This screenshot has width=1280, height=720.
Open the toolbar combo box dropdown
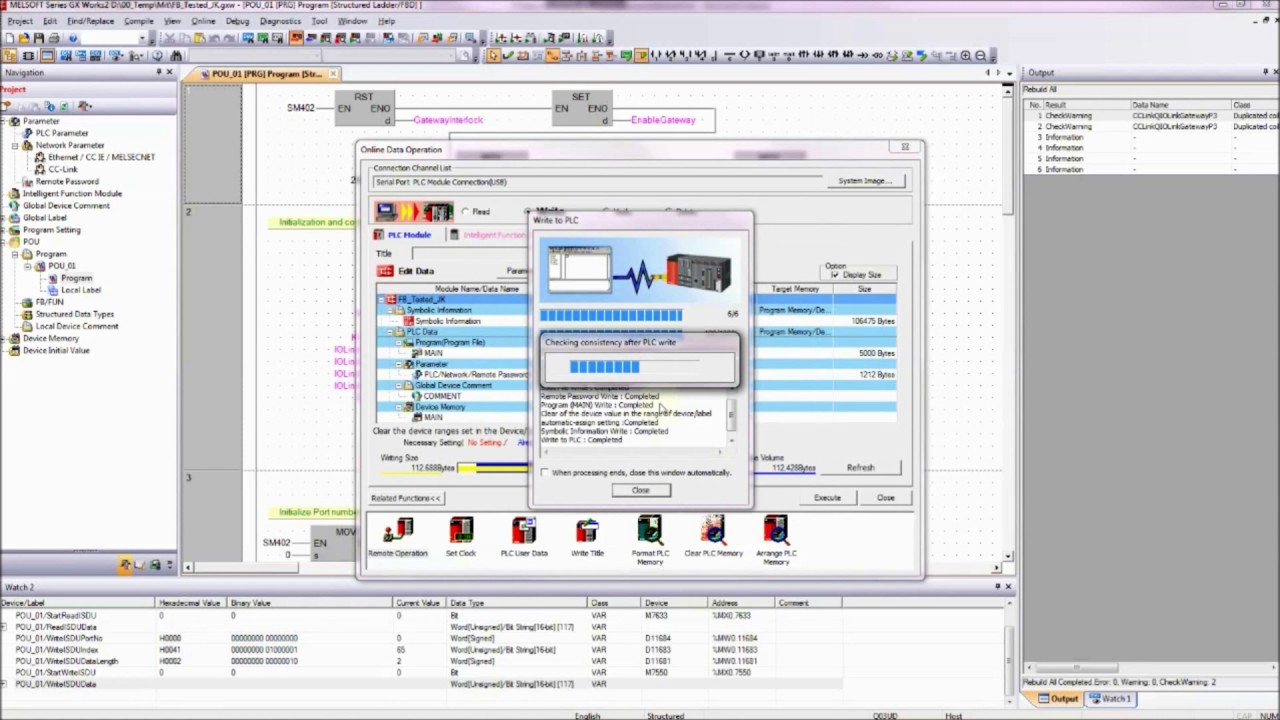click(x=141, y=38)
